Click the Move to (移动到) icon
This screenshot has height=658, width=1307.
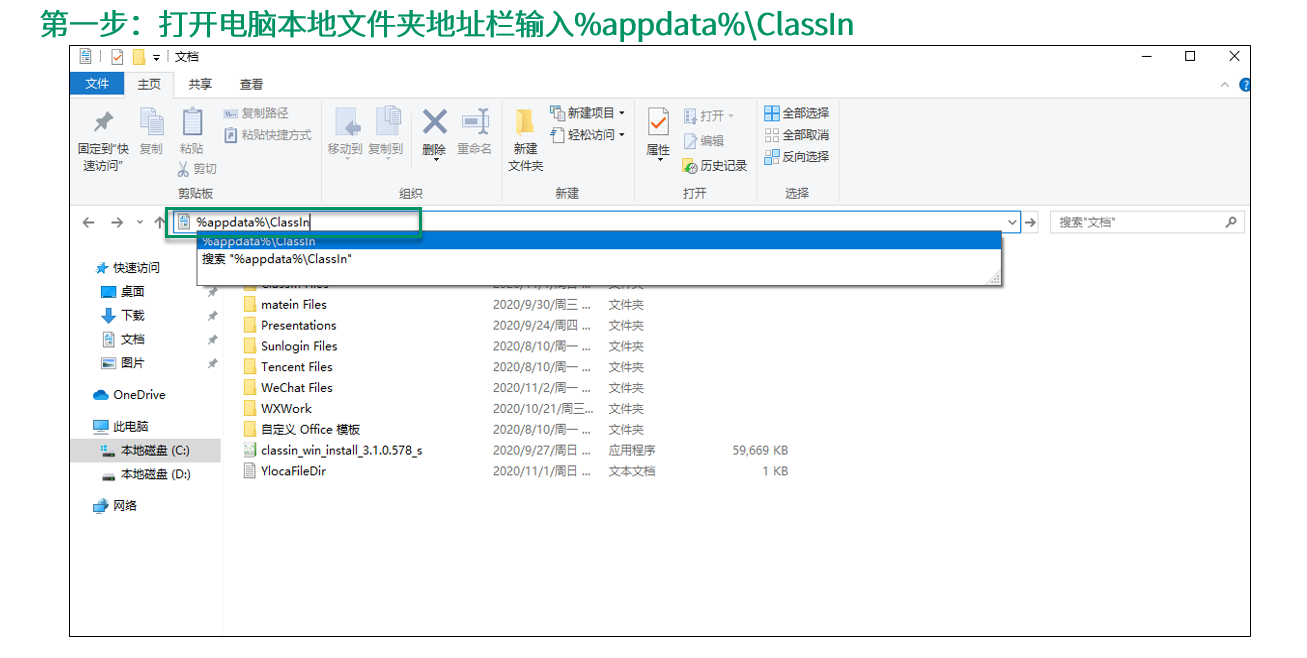coord(346,122)
